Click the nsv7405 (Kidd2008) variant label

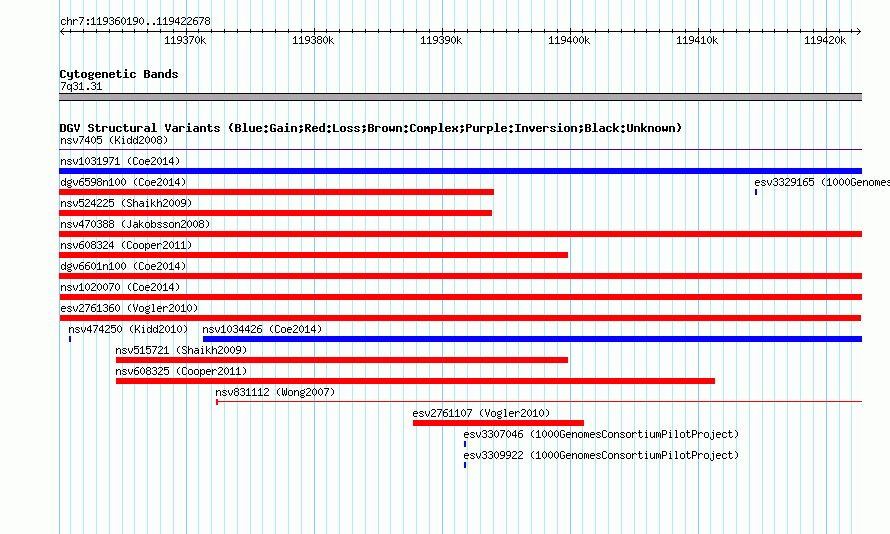pos(114,140)
